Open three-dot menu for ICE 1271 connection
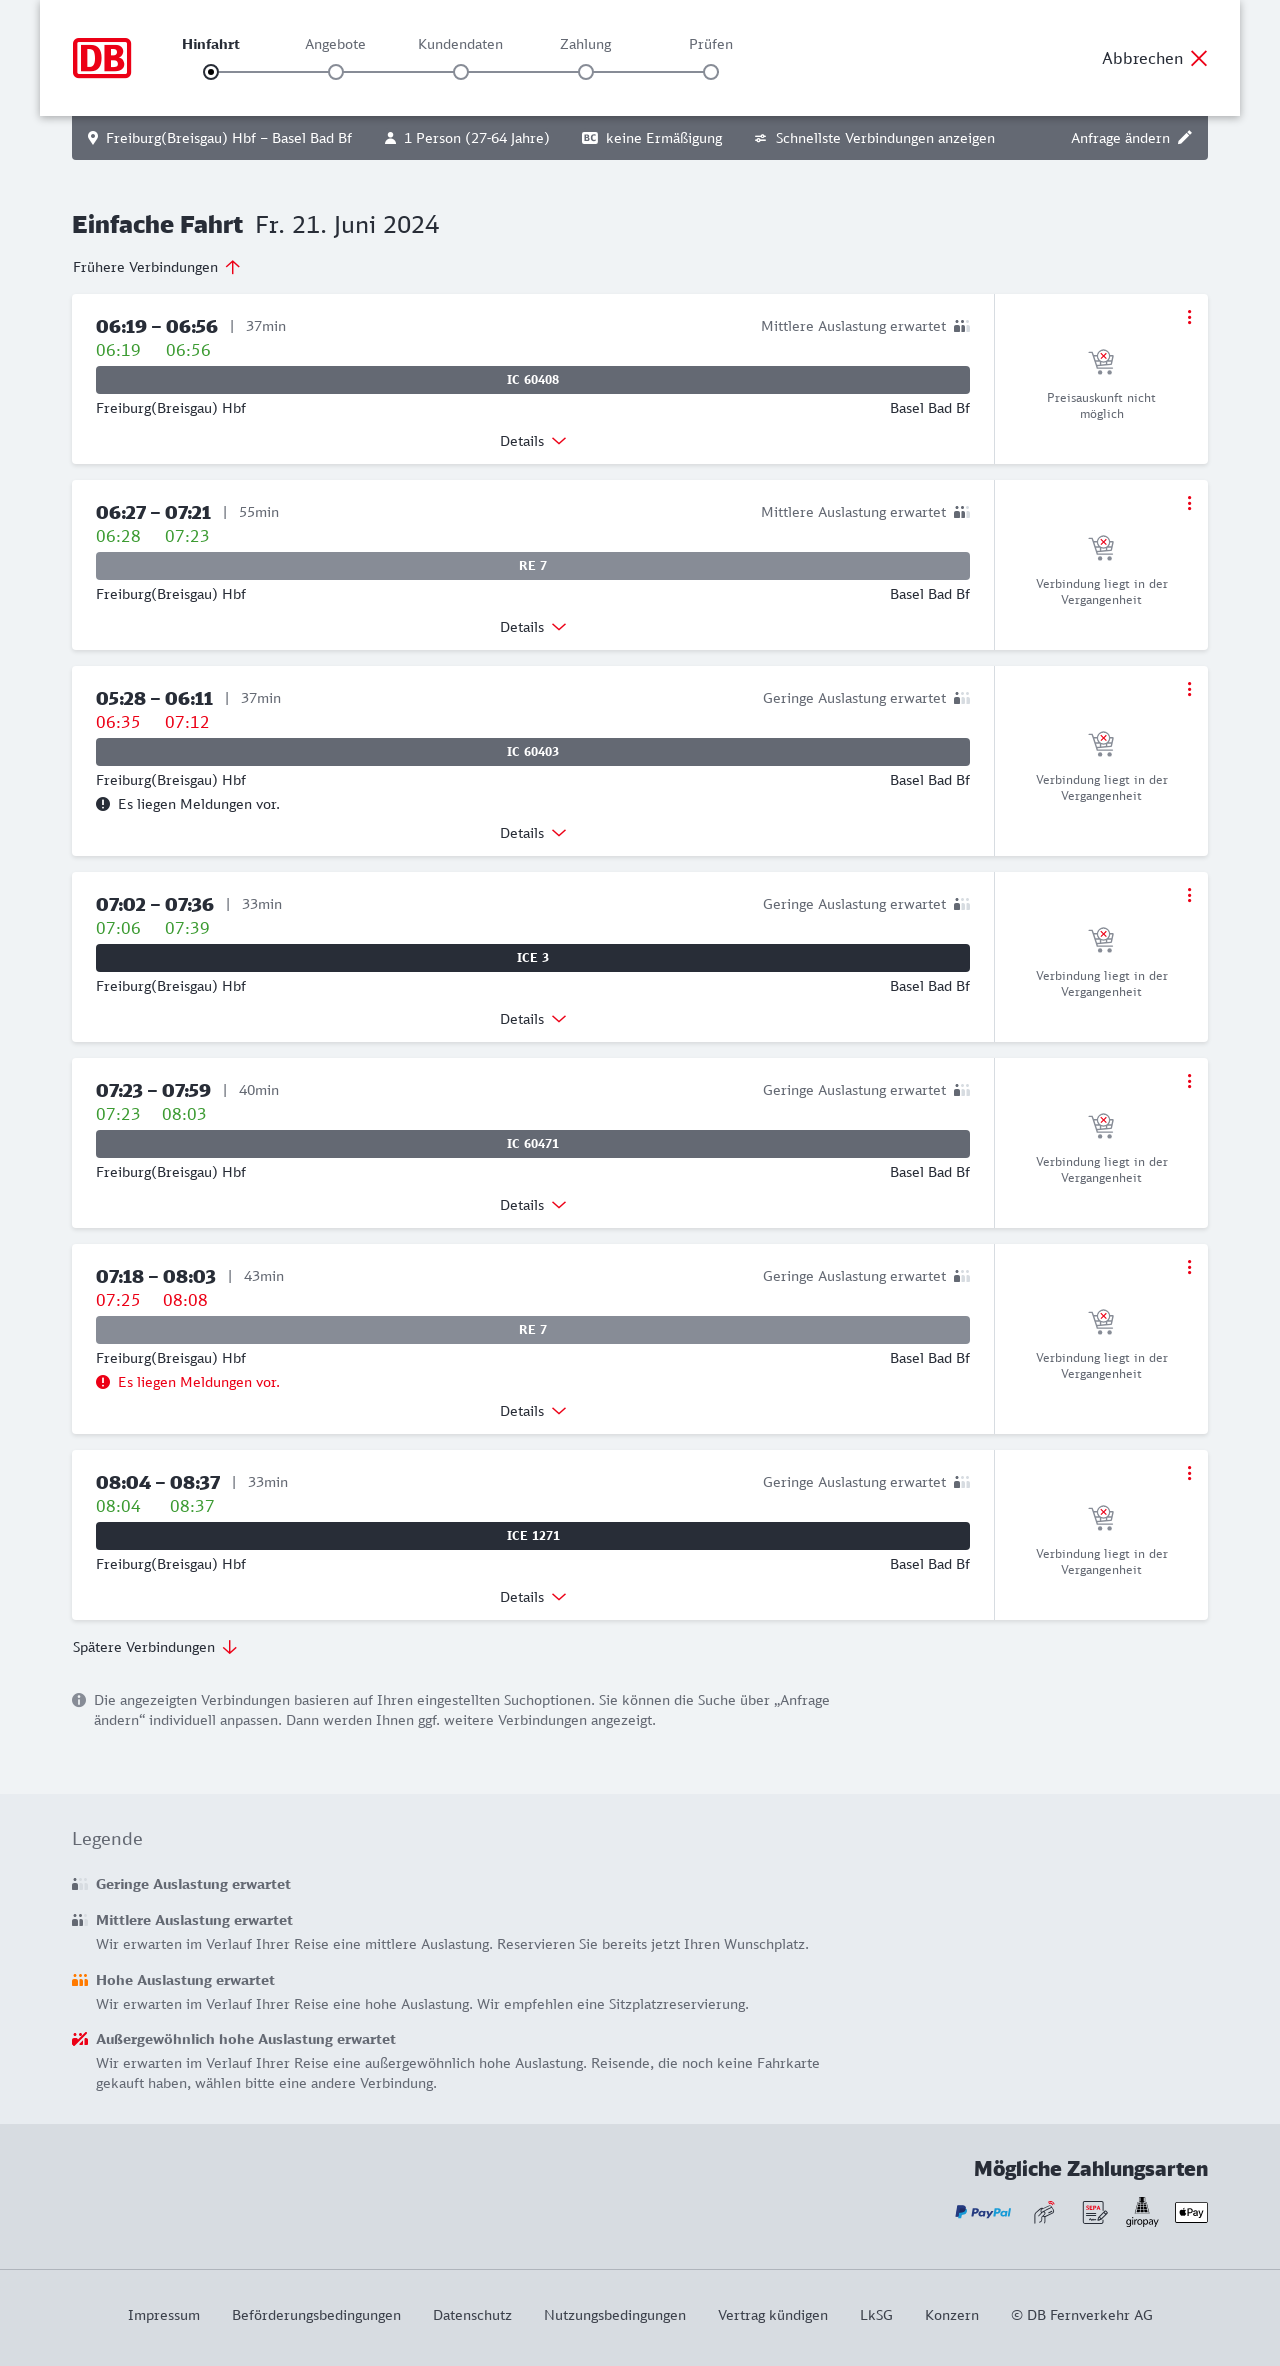 point(1189,1473)
